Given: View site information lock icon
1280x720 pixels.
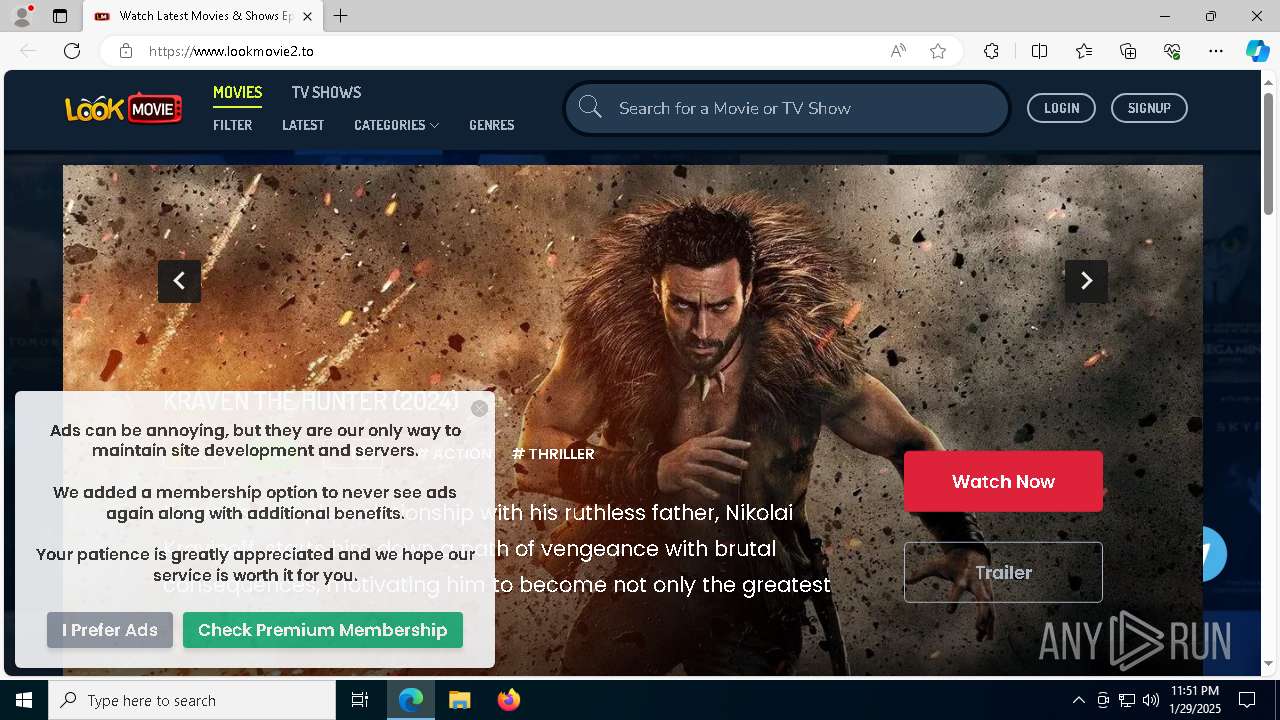Looking at the screenshot, I should [126, 51].
